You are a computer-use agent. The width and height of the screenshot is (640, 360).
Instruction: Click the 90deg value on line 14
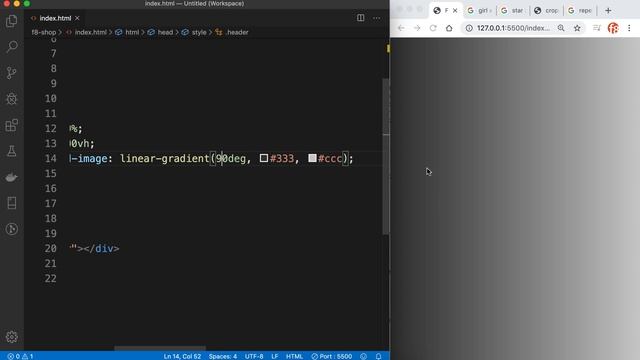coord(231,158)
